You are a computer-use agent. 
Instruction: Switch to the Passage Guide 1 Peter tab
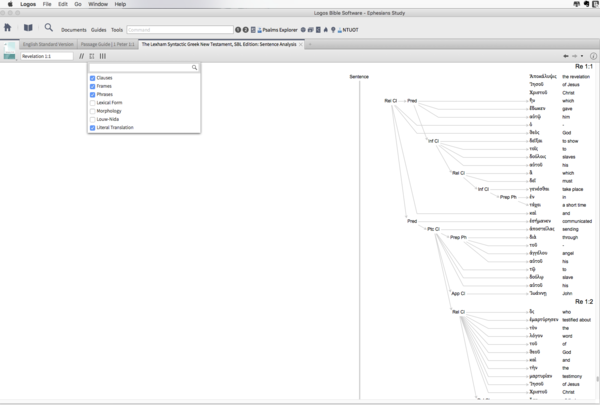106,45
